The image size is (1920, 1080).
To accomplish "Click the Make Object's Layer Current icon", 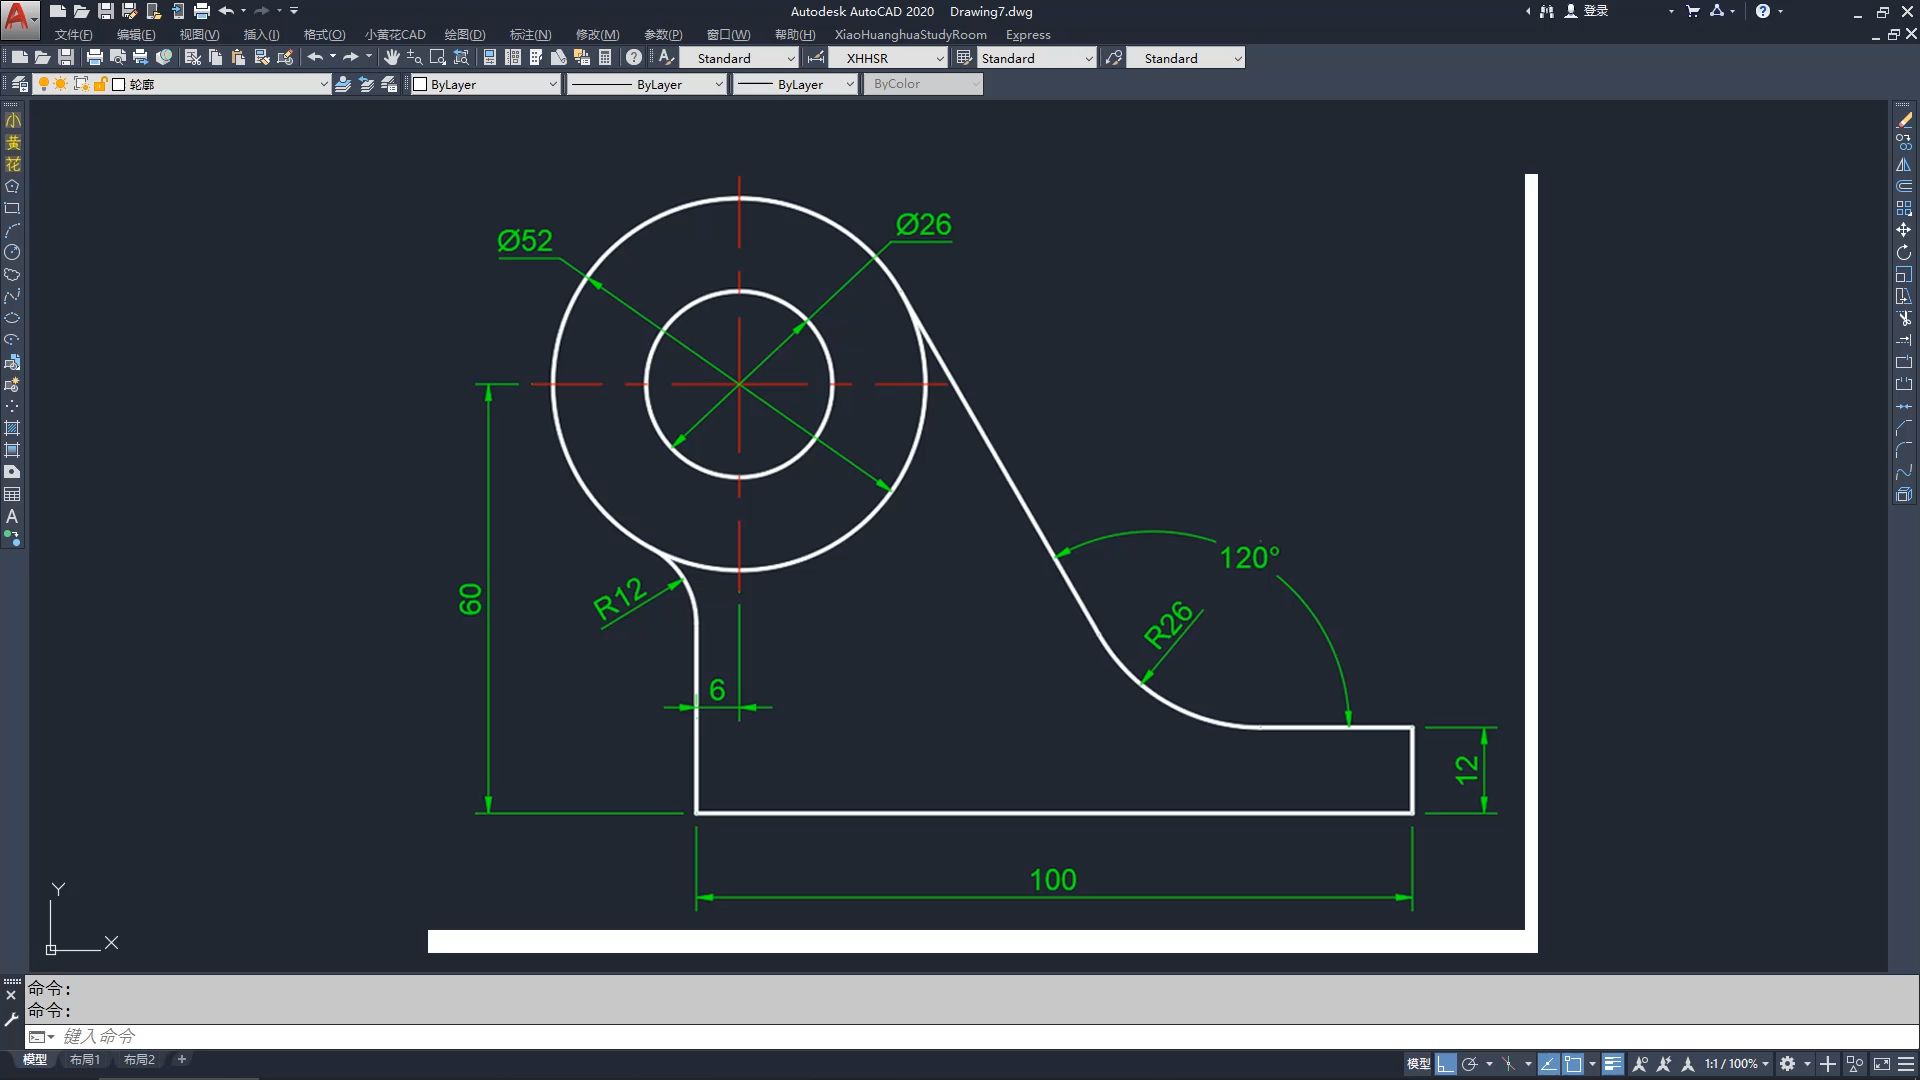I will (343, 84).
